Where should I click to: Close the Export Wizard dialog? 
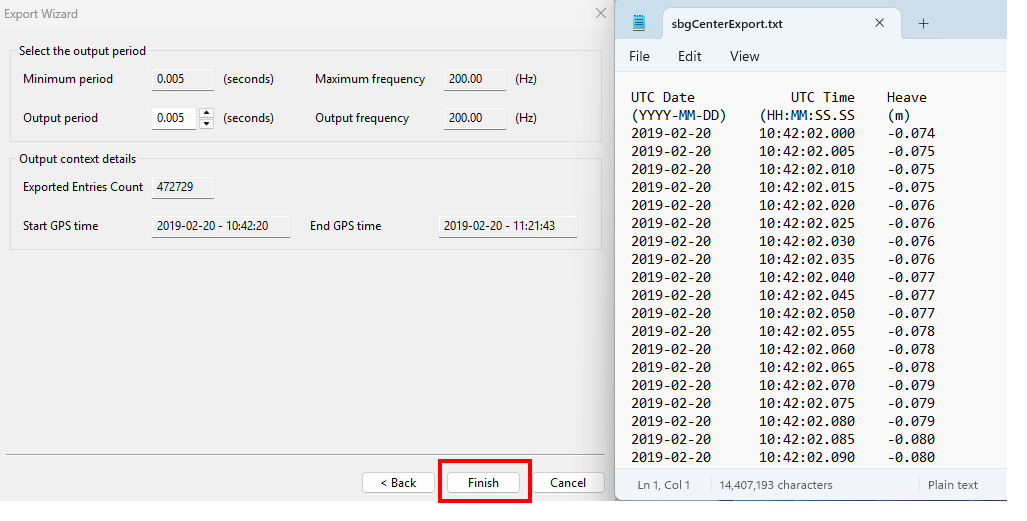pyautogui.click(x=601, y=13)
